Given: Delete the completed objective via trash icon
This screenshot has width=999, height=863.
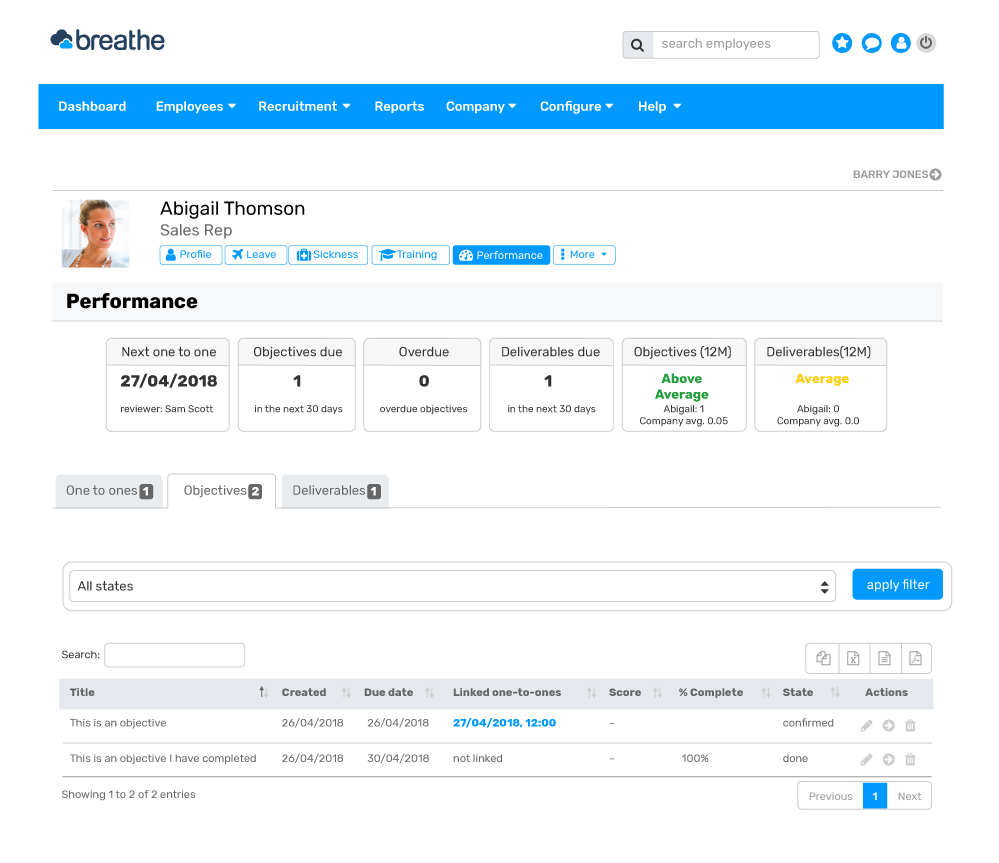Looking at the screenshot, I should 910,760.
